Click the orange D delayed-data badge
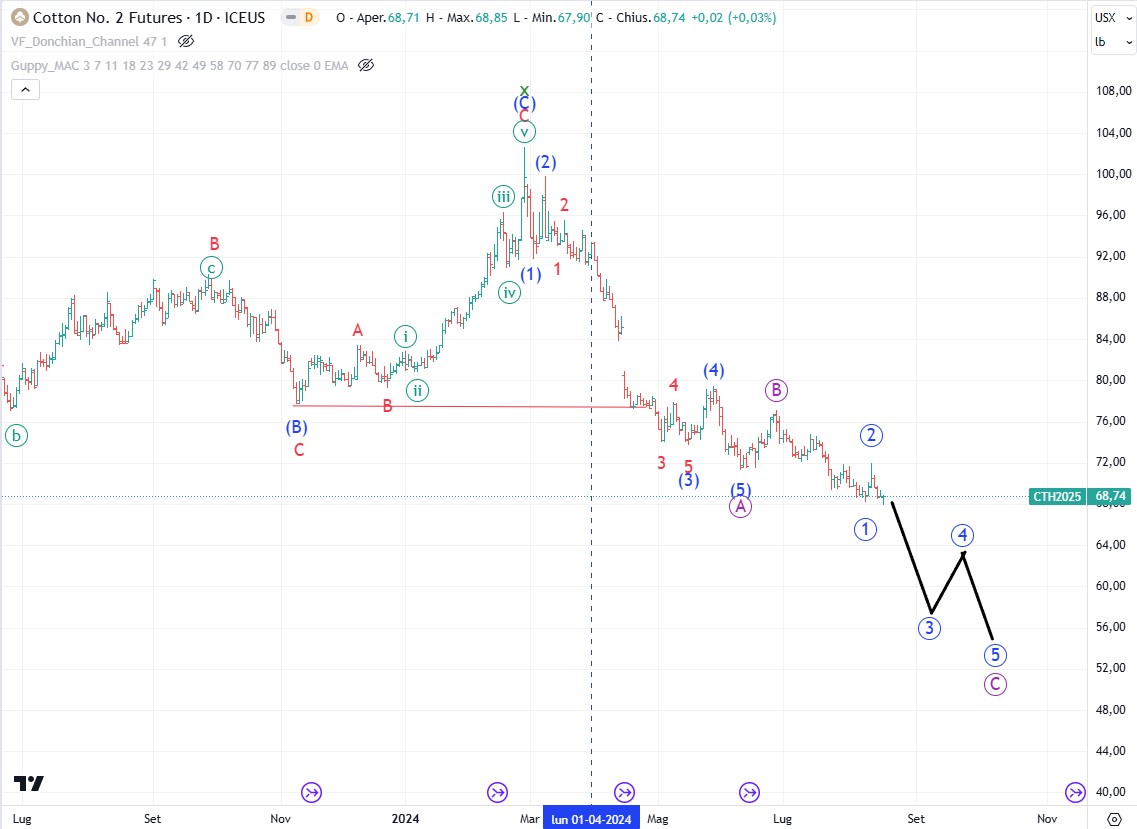This screenshot has height=829, width=1137. coord(309,17)
